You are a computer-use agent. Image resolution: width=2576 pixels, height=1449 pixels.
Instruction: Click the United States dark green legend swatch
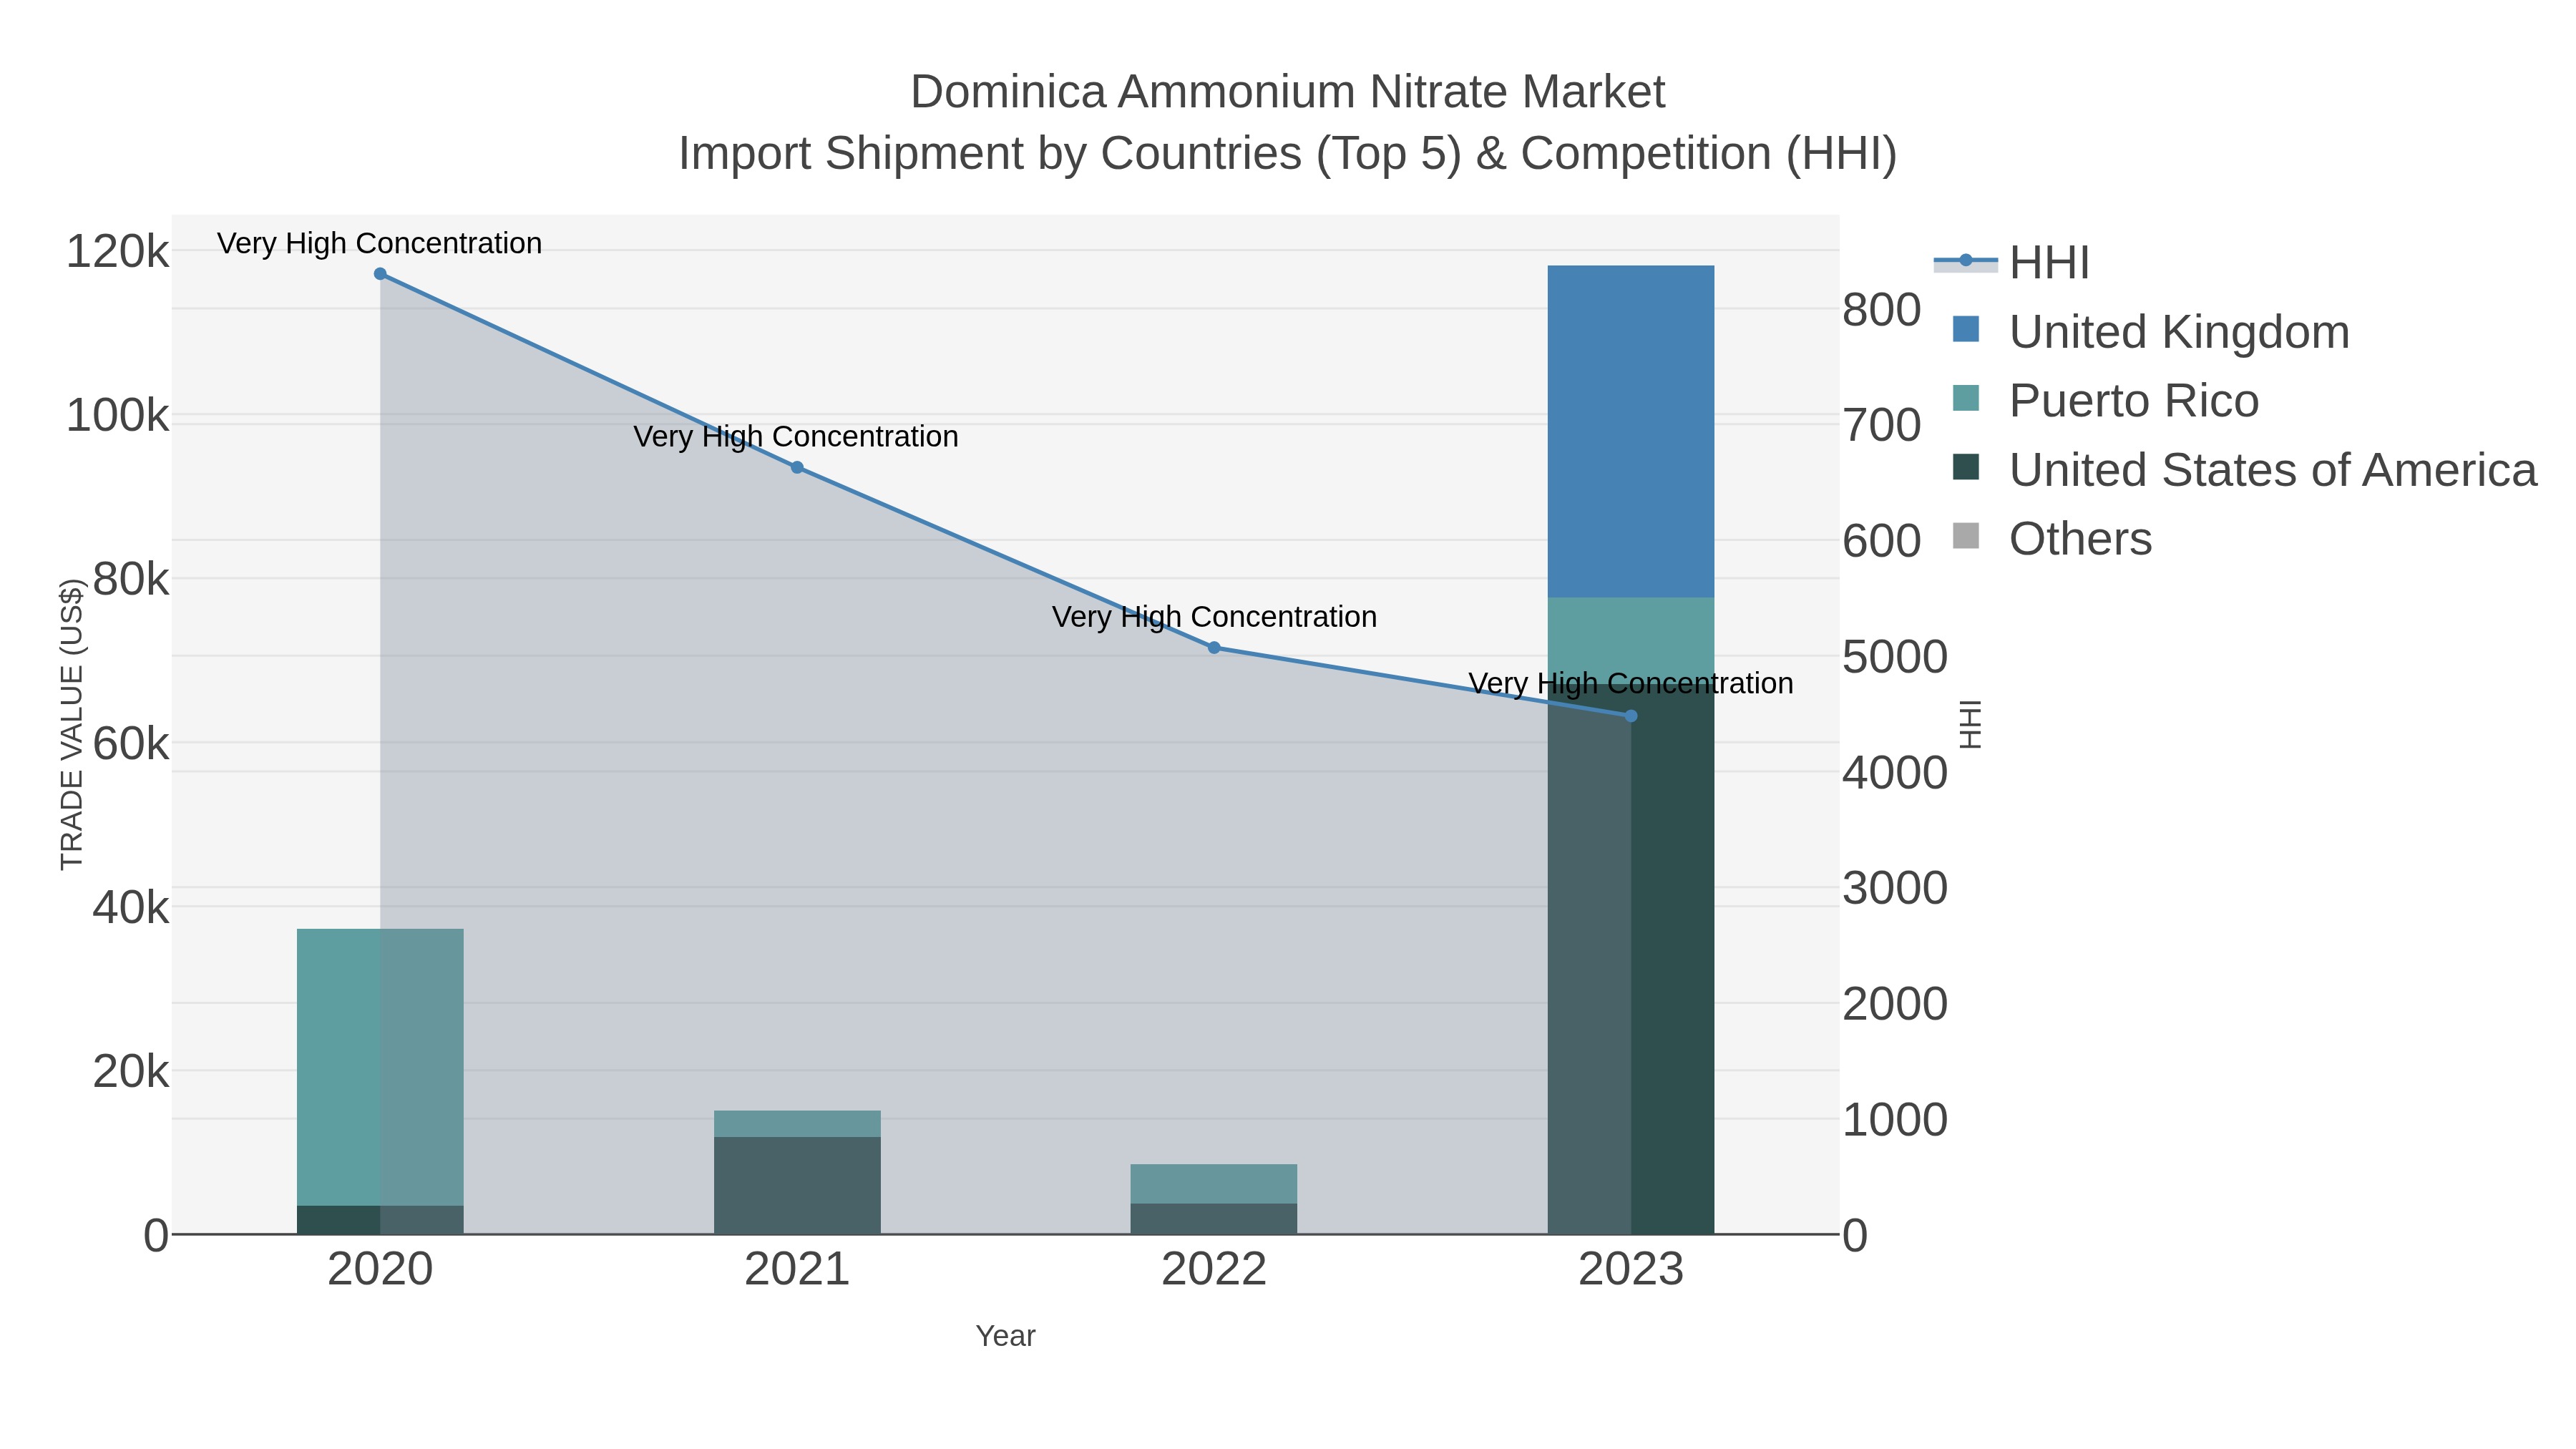click(x=1966, y=467)
